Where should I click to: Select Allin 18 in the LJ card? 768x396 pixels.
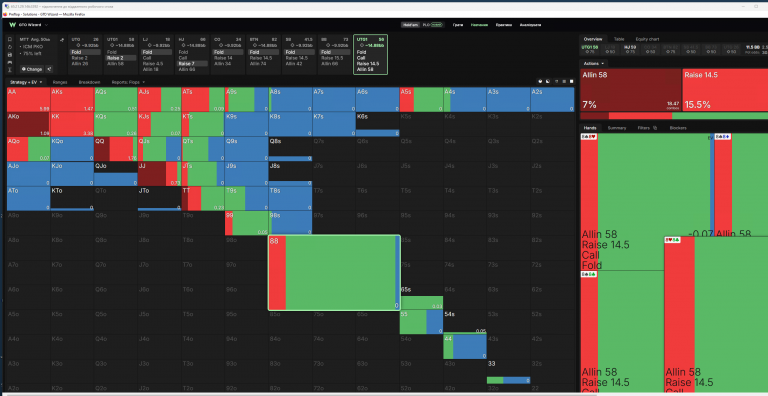pyautogui.click(x=149, y=69)
